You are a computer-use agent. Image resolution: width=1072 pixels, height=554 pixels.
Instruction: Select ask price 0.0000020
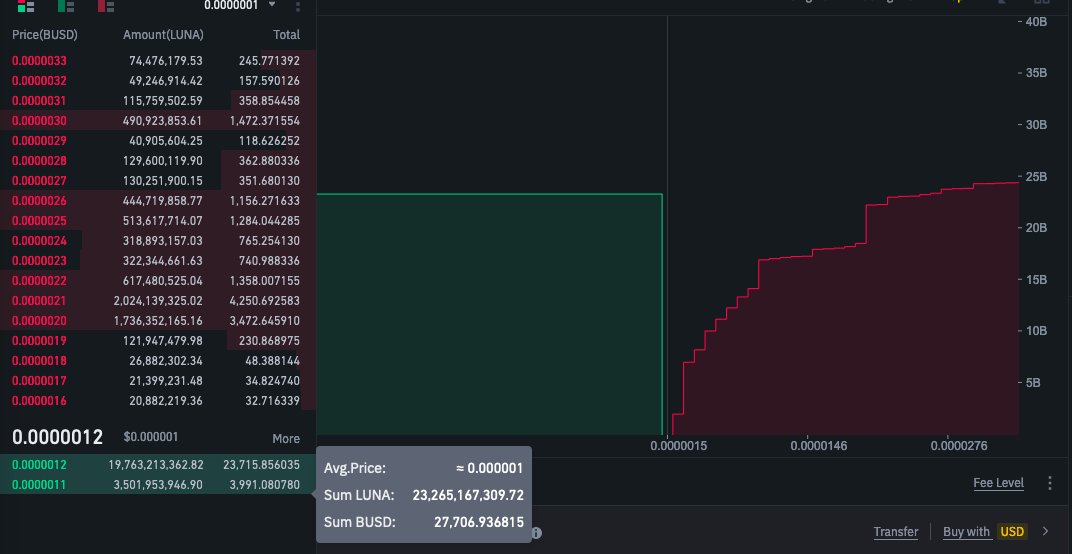39,321
